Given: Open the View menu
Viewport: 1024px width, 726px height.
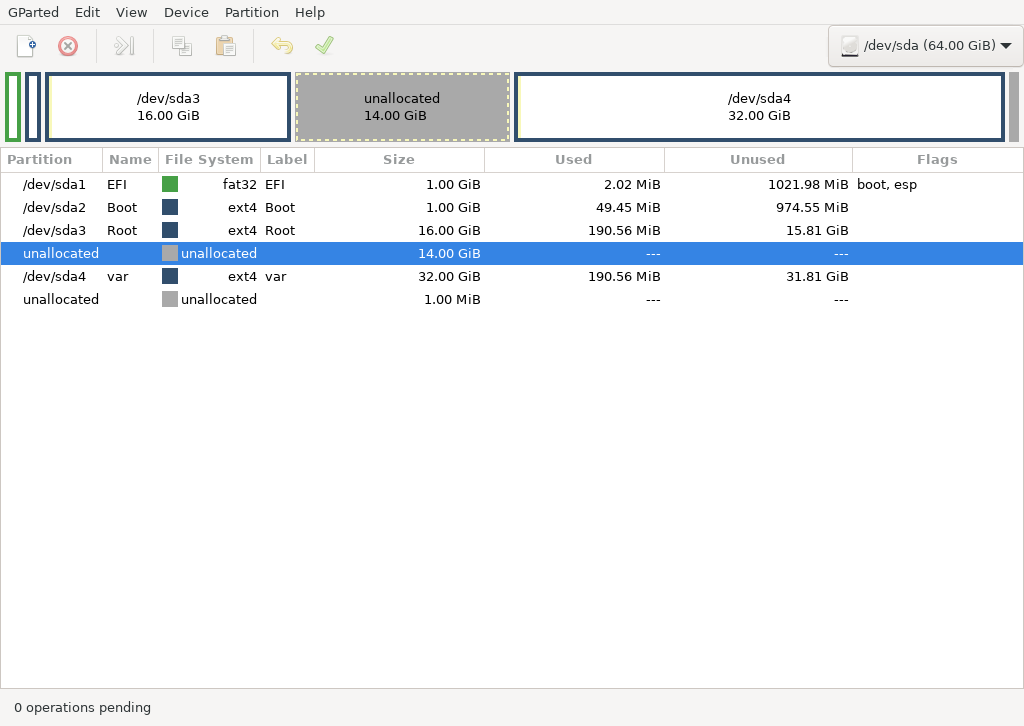Looking at the screenshot, I should [x=131, y=12].
